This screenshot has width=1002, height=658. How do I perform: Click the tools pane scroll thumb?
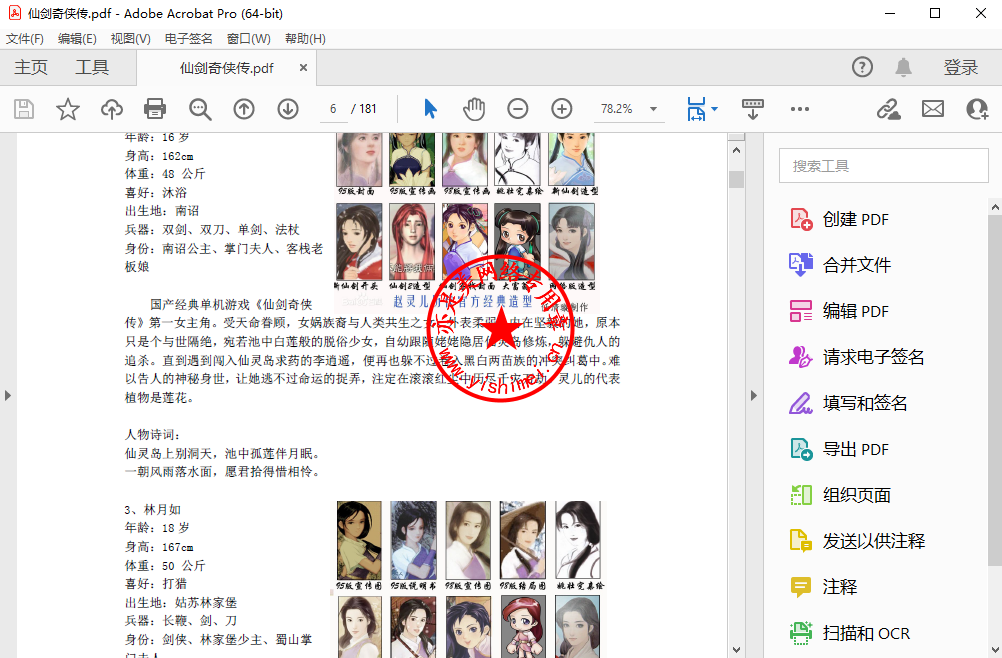tap(995, 391)
